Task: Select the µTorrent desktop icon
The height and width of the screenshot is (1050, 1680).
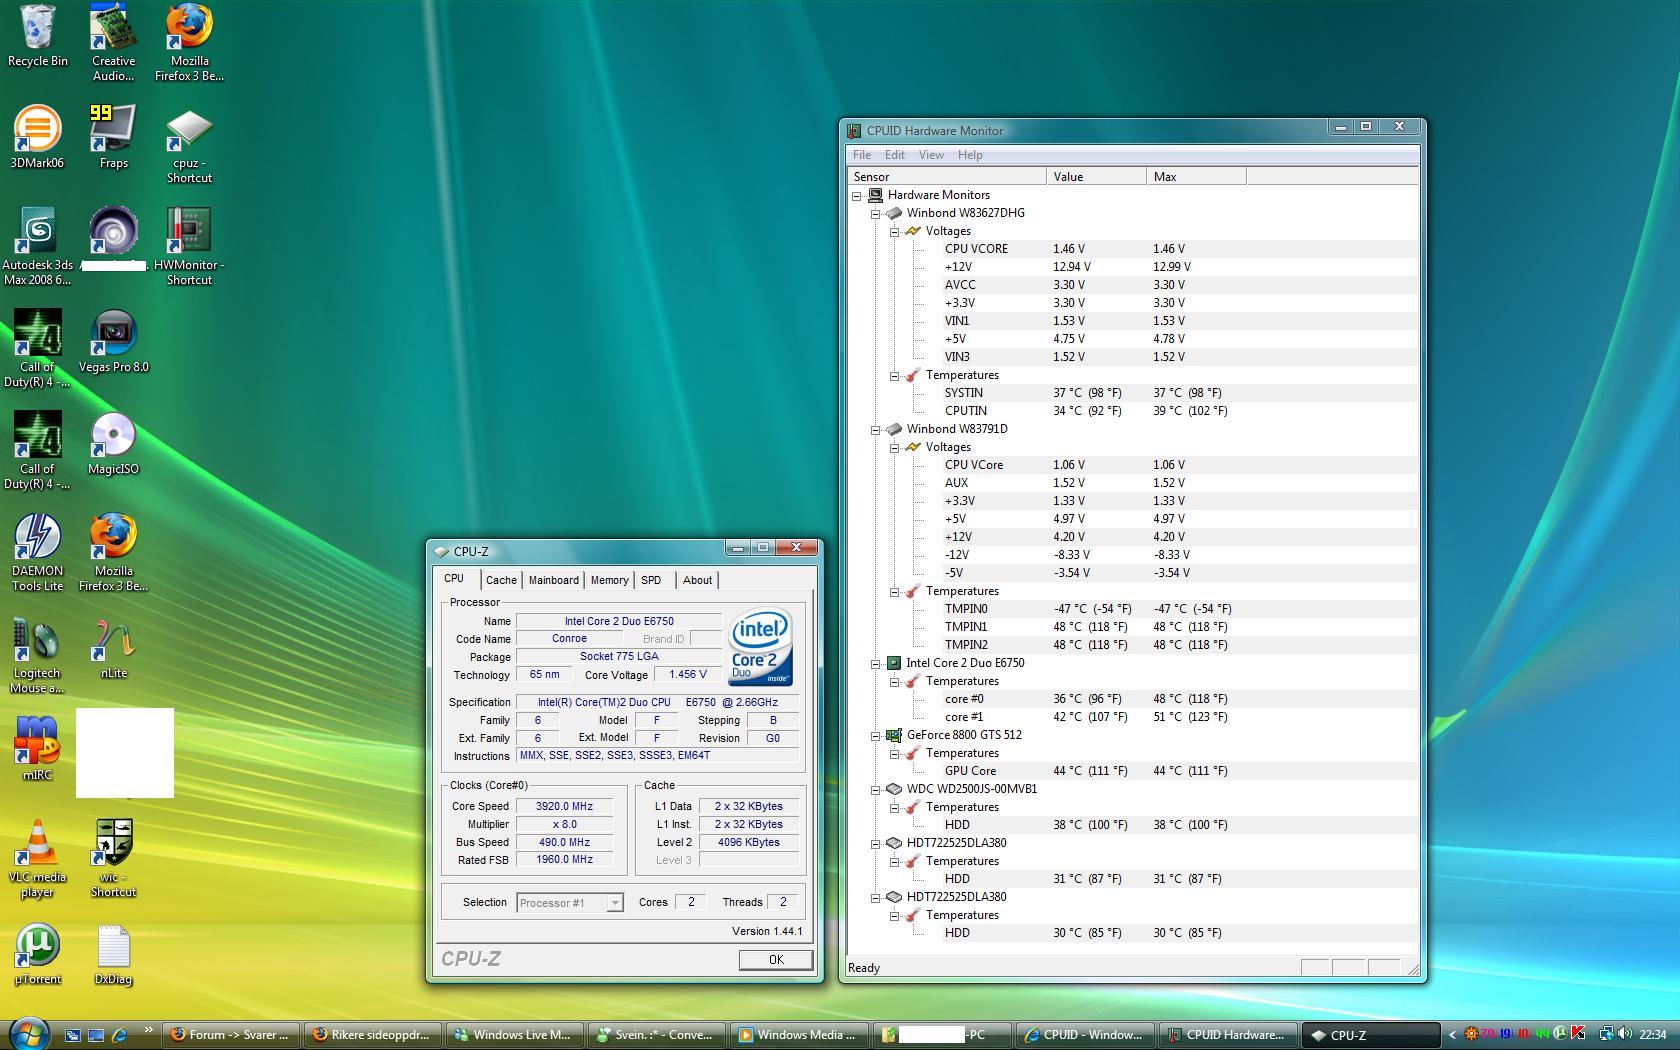Action: click(37, 953)
